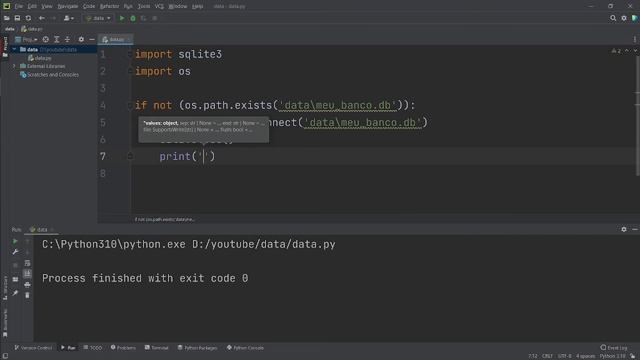Click Expand All in project panel

[57, 39]
